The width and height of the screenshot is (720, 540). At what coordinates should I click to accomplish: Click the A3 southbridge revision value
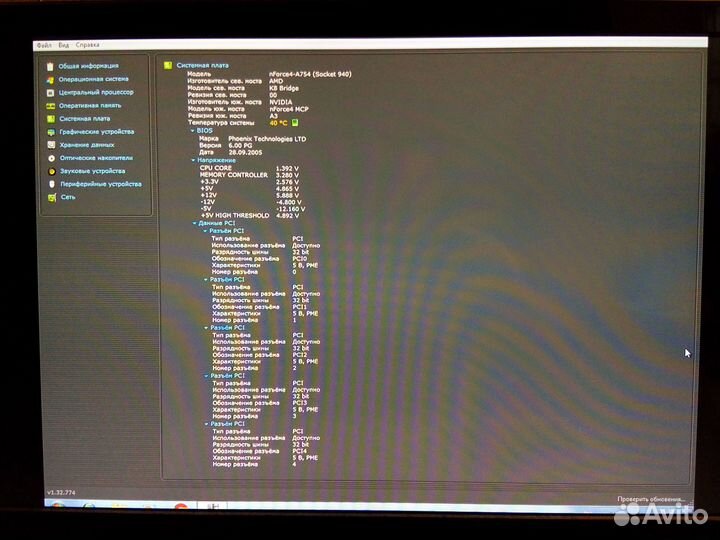tap(274, 116)
